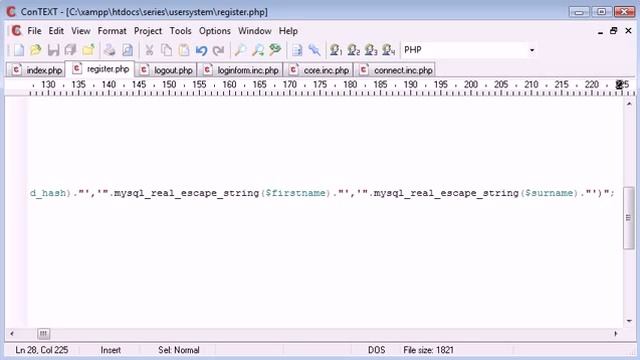Close the register.php document window
The width and height of the screenshot is (640, 360).
(628, 31)
